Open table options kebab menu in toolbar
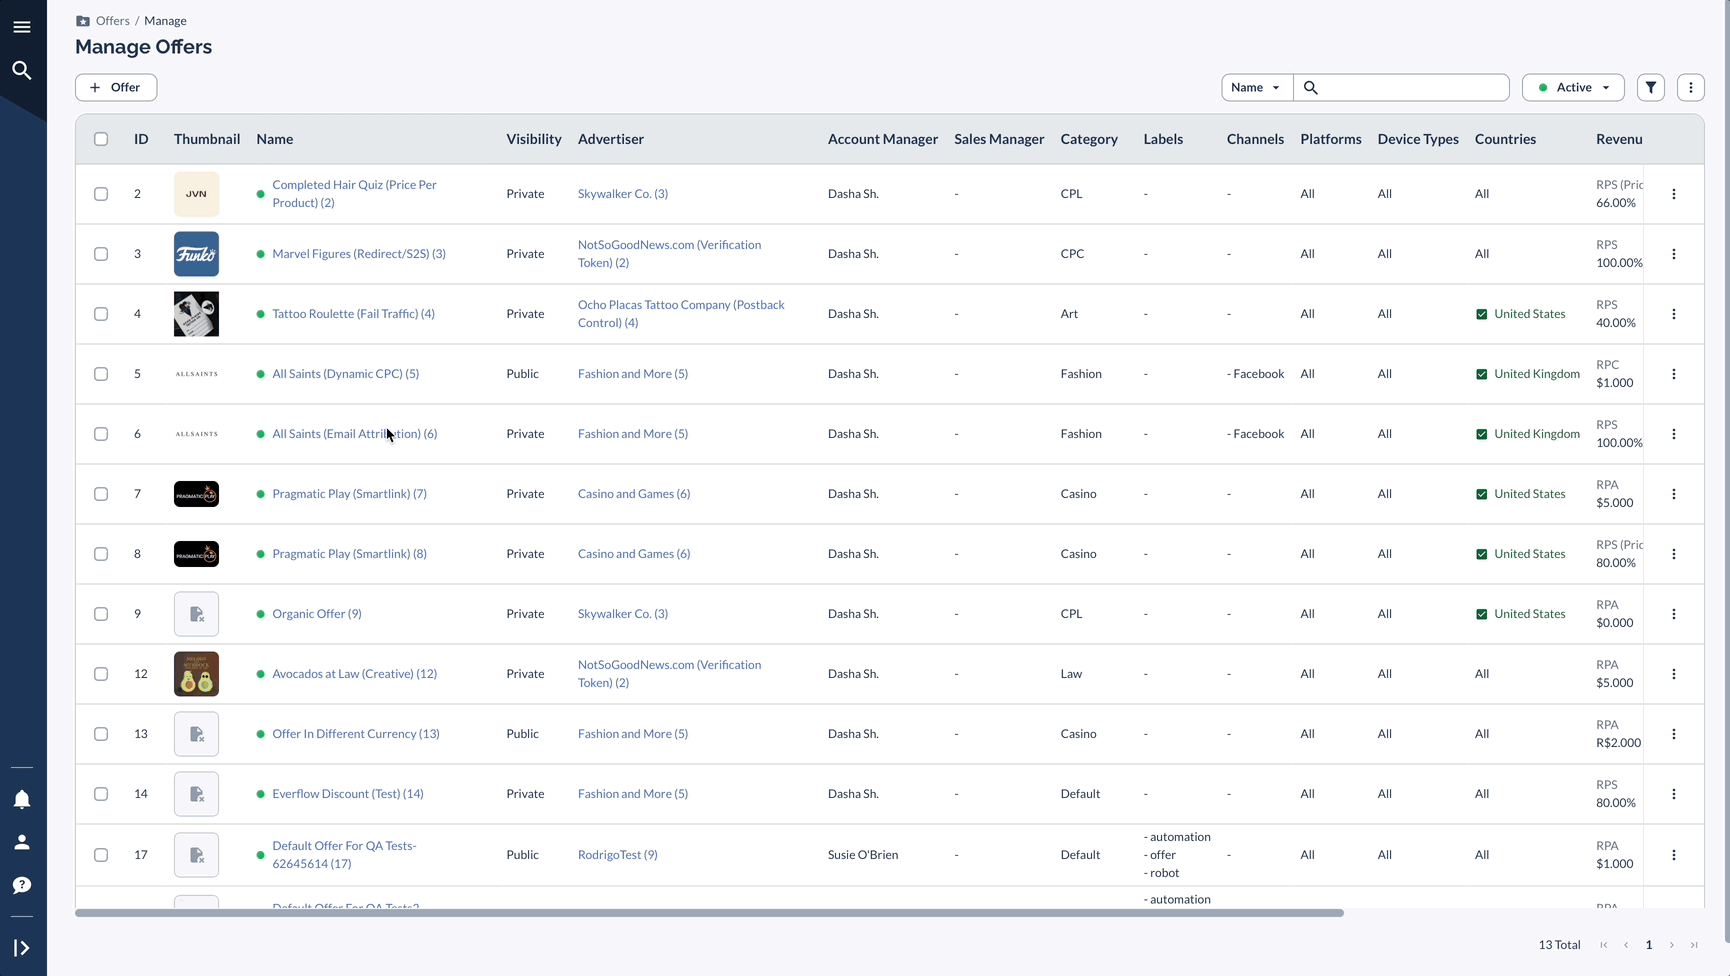 [x=1691, y=87]
